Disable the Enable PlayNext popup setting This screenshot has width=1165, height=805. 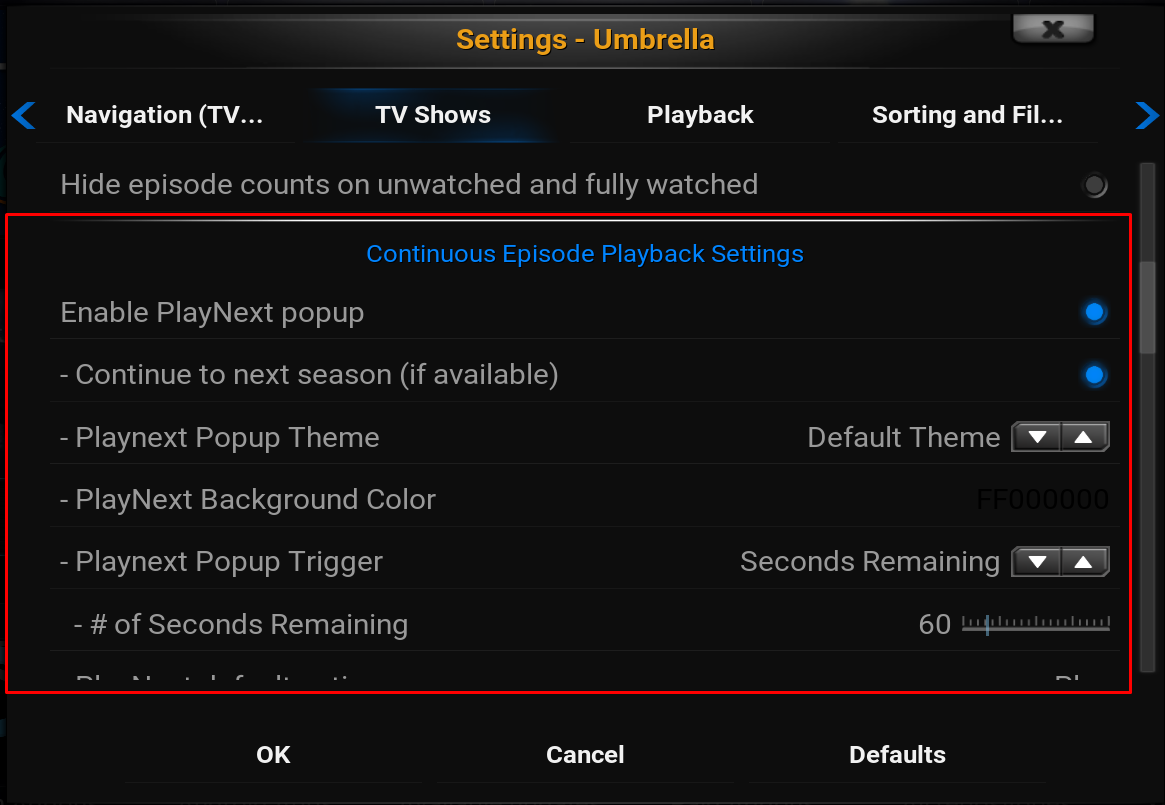[x=1095, y=313]
